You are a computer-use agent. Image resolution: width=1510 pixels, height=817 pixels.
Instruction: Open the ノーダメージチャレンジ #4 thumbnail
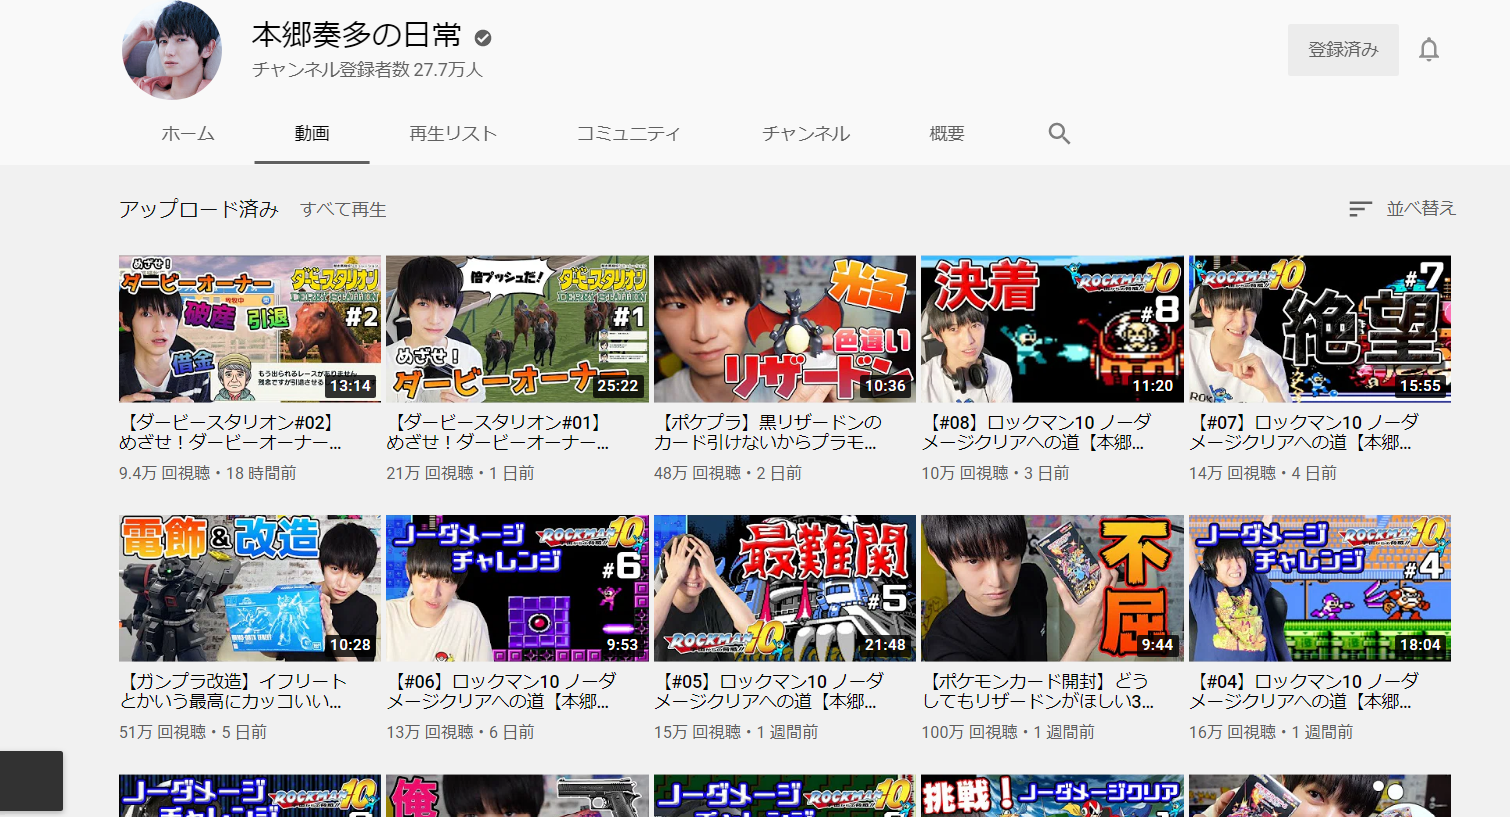tap(1320, 588)
